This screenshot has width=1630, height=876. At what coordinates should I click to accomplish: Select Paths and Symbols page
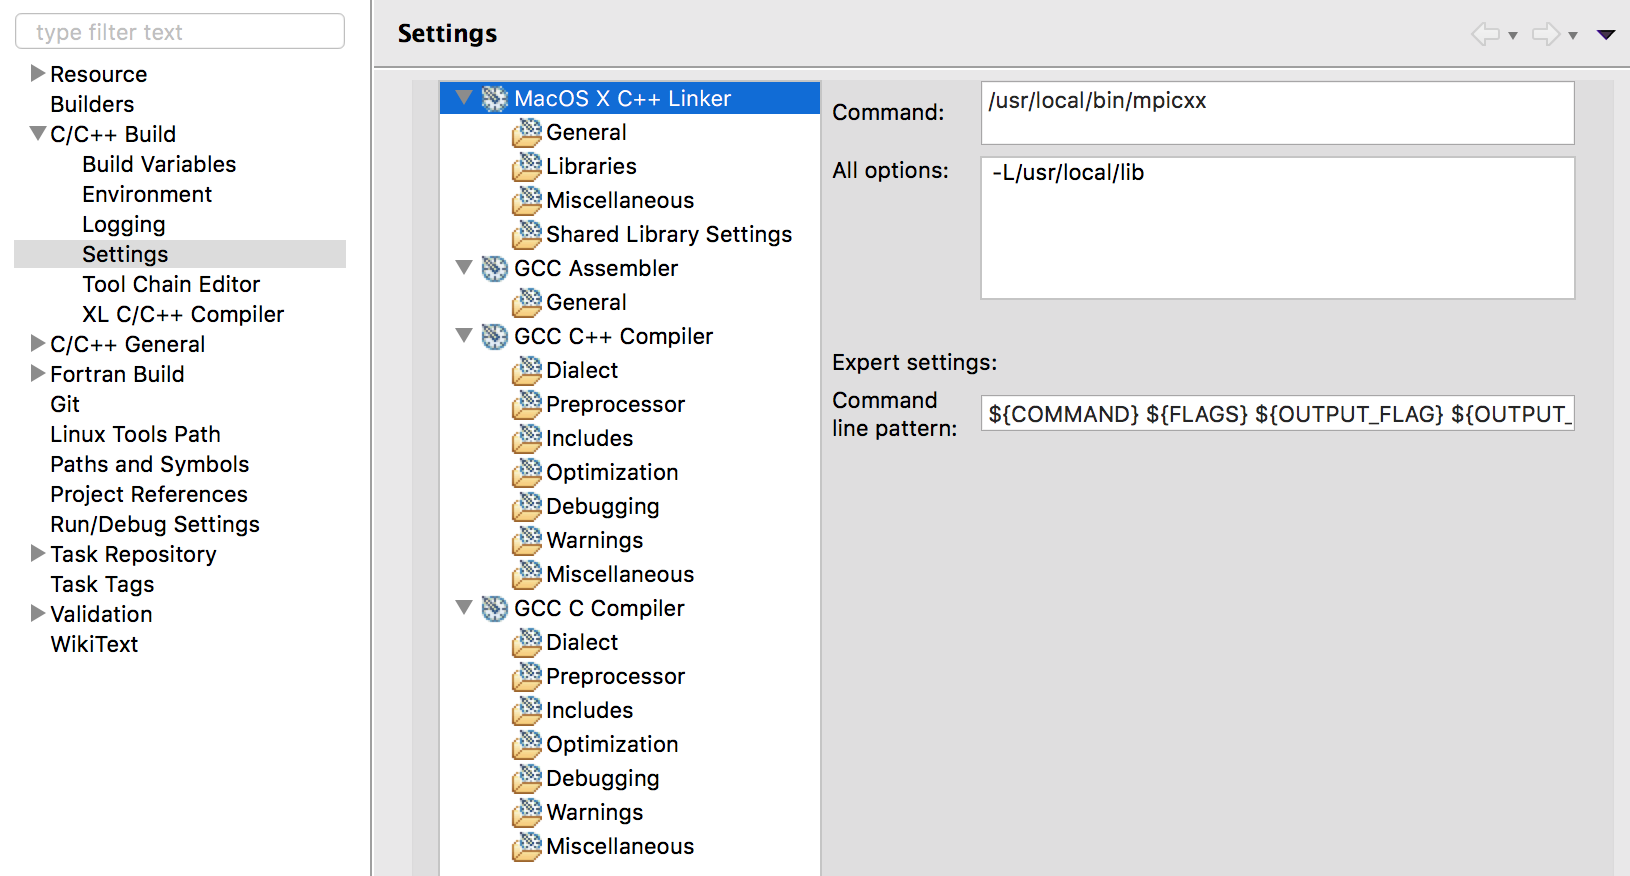(150, 464)
